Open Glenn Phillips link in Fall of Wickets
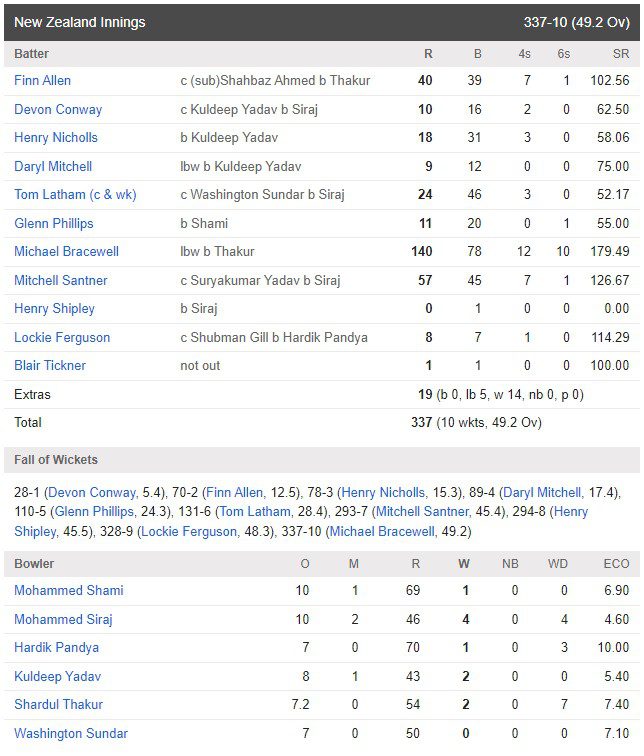 (x=94, y=512)
